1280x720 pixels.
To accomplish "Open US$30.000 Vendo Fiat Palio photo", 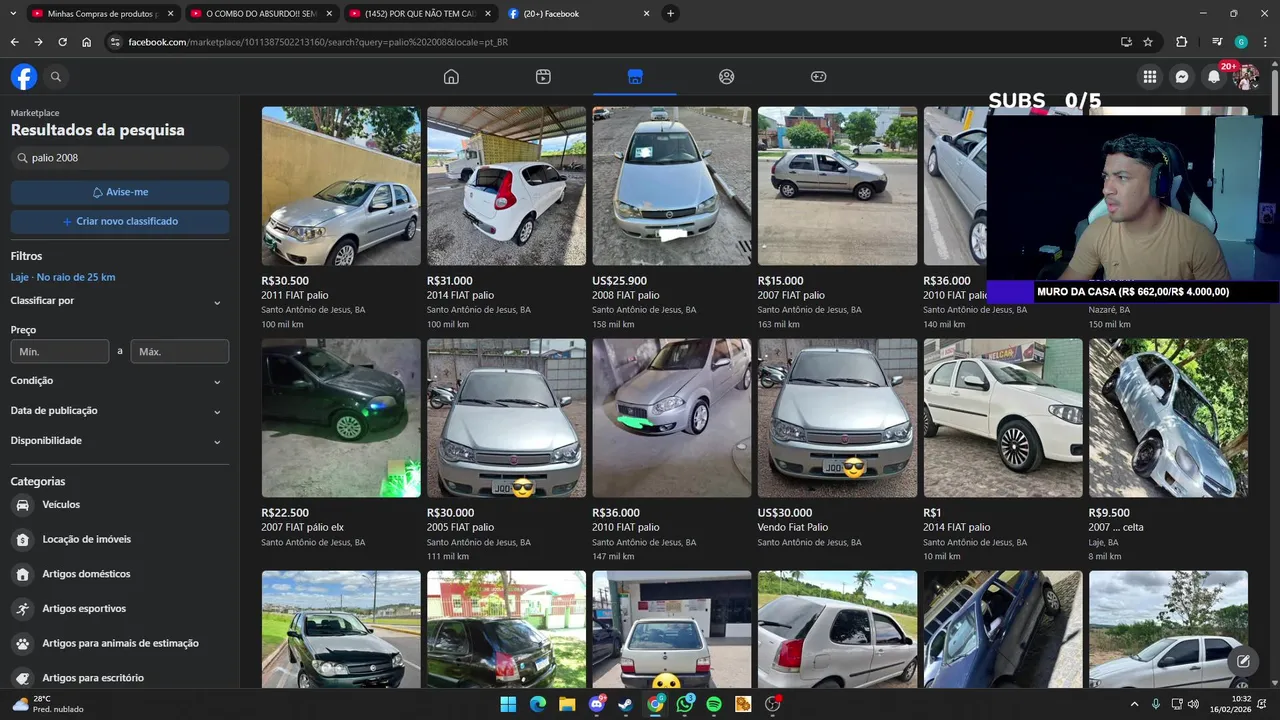I will pos(837,418).
